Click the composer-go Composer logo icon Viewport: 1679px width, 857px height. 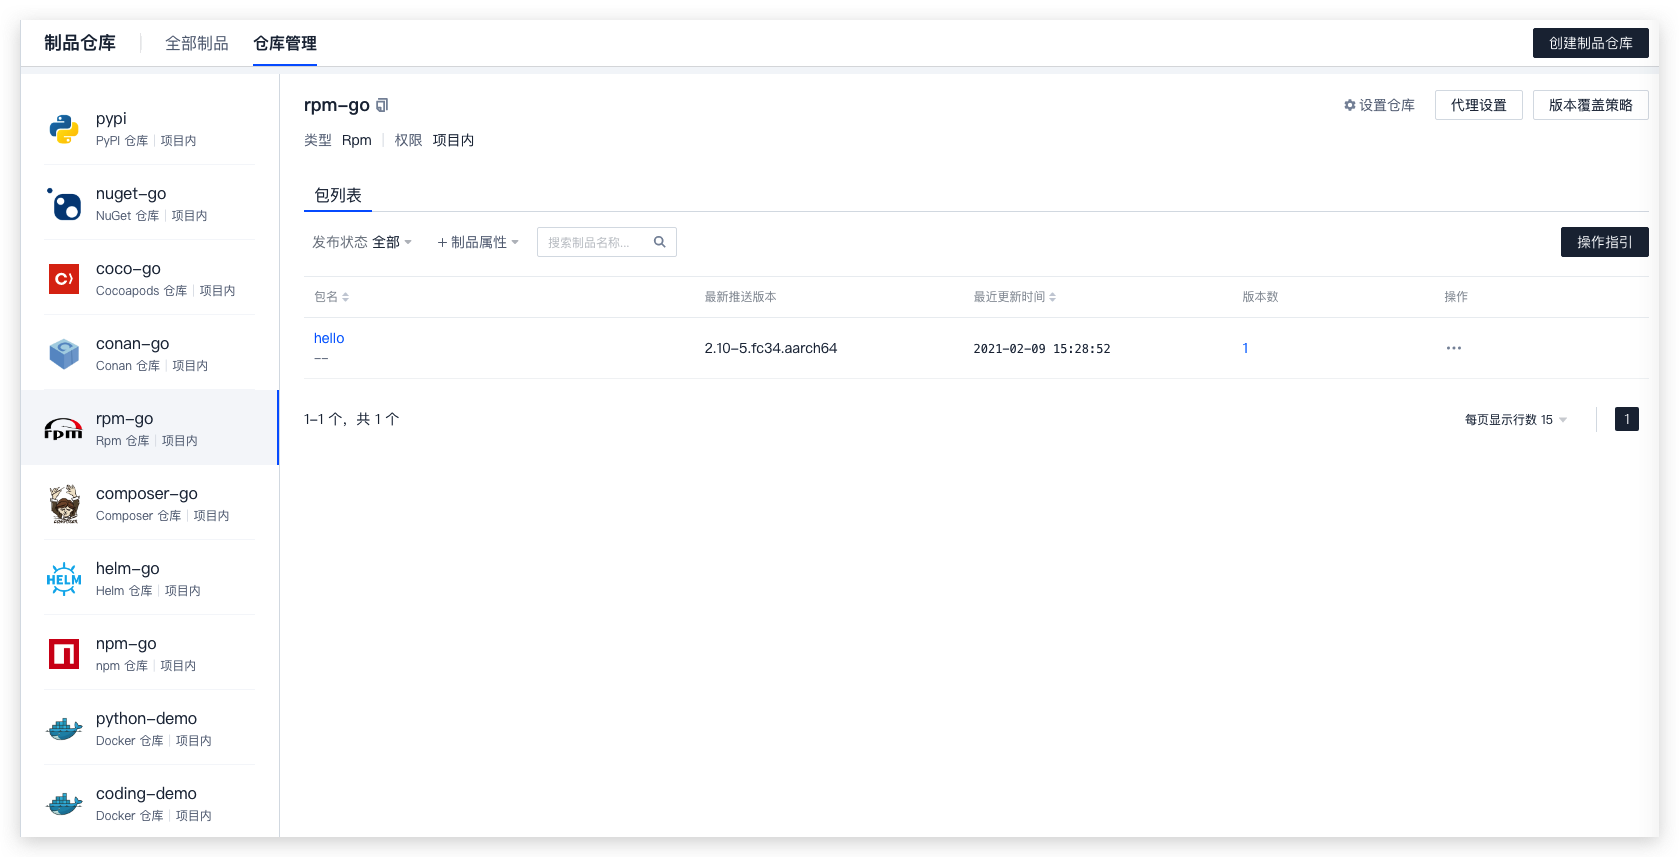[x=65, y=504]
